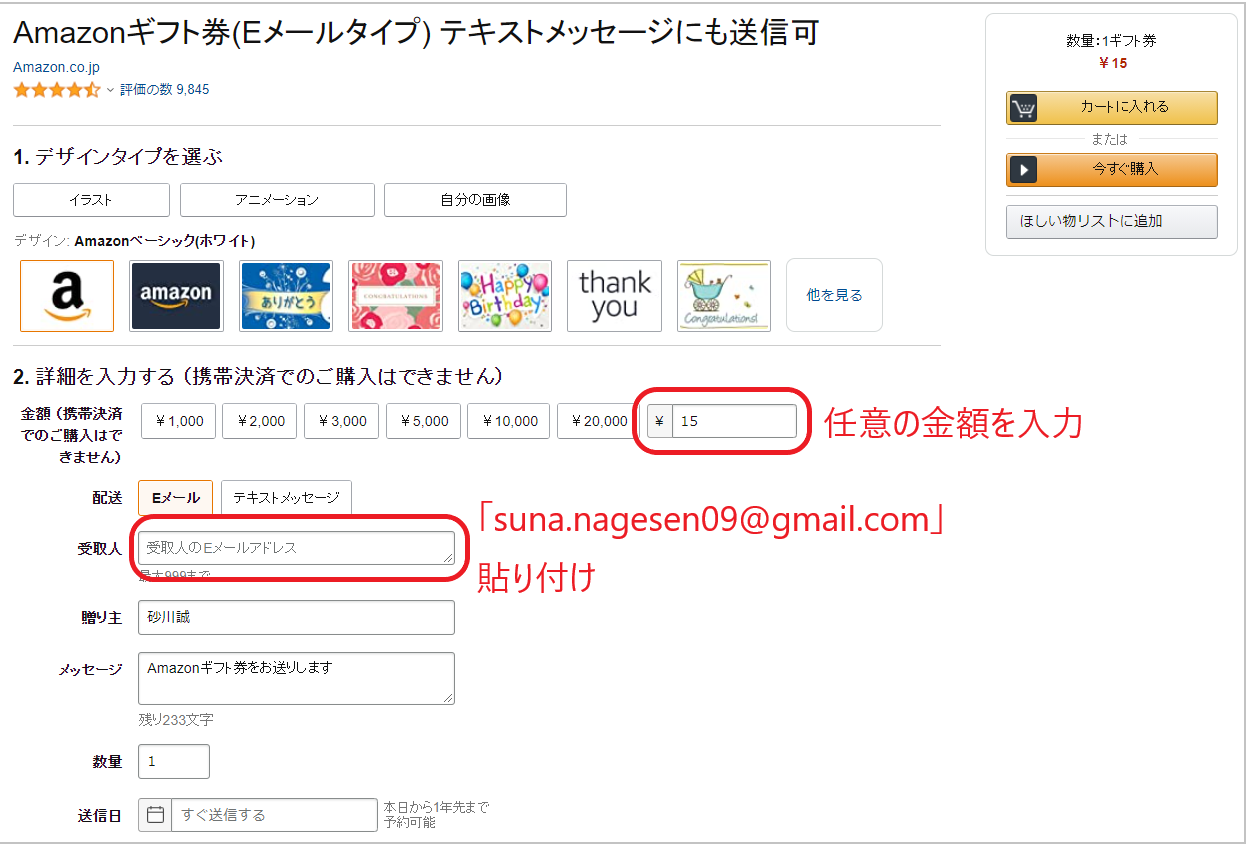Click the 数量 quantity field

[x=174, y=761]
